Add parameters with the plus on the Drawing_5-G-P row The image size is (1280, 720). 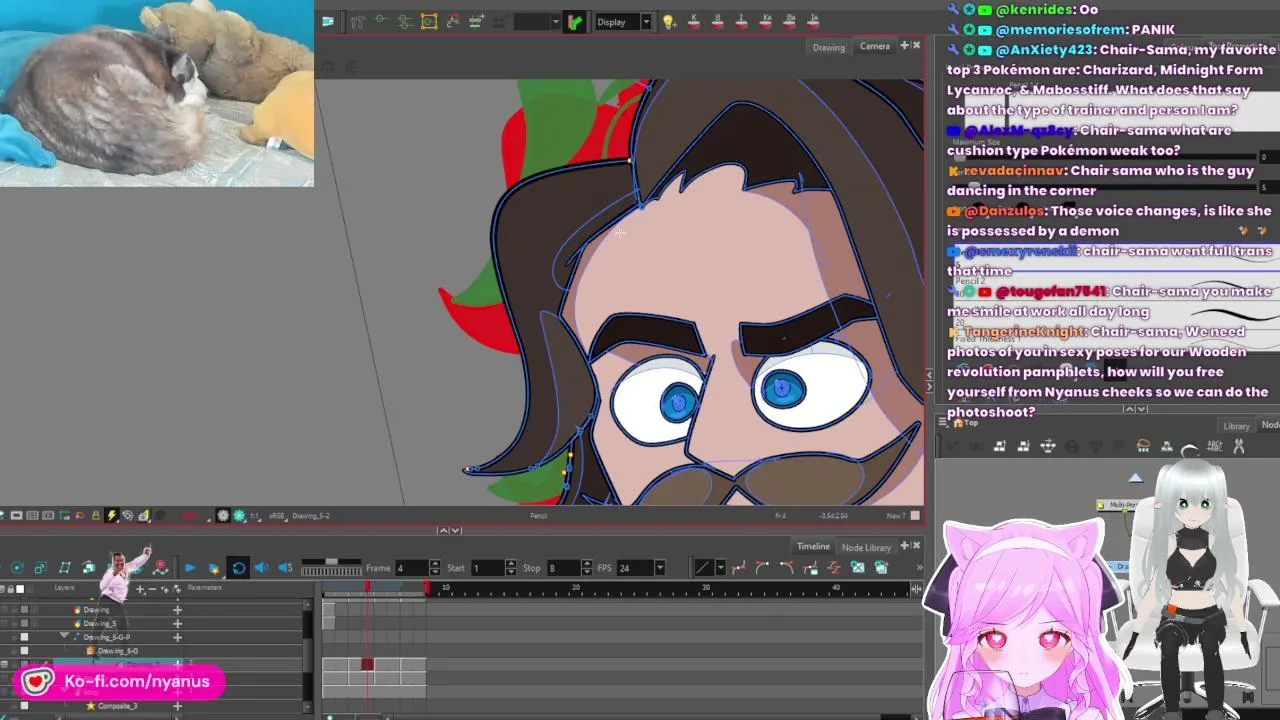[x=177, y=637]
